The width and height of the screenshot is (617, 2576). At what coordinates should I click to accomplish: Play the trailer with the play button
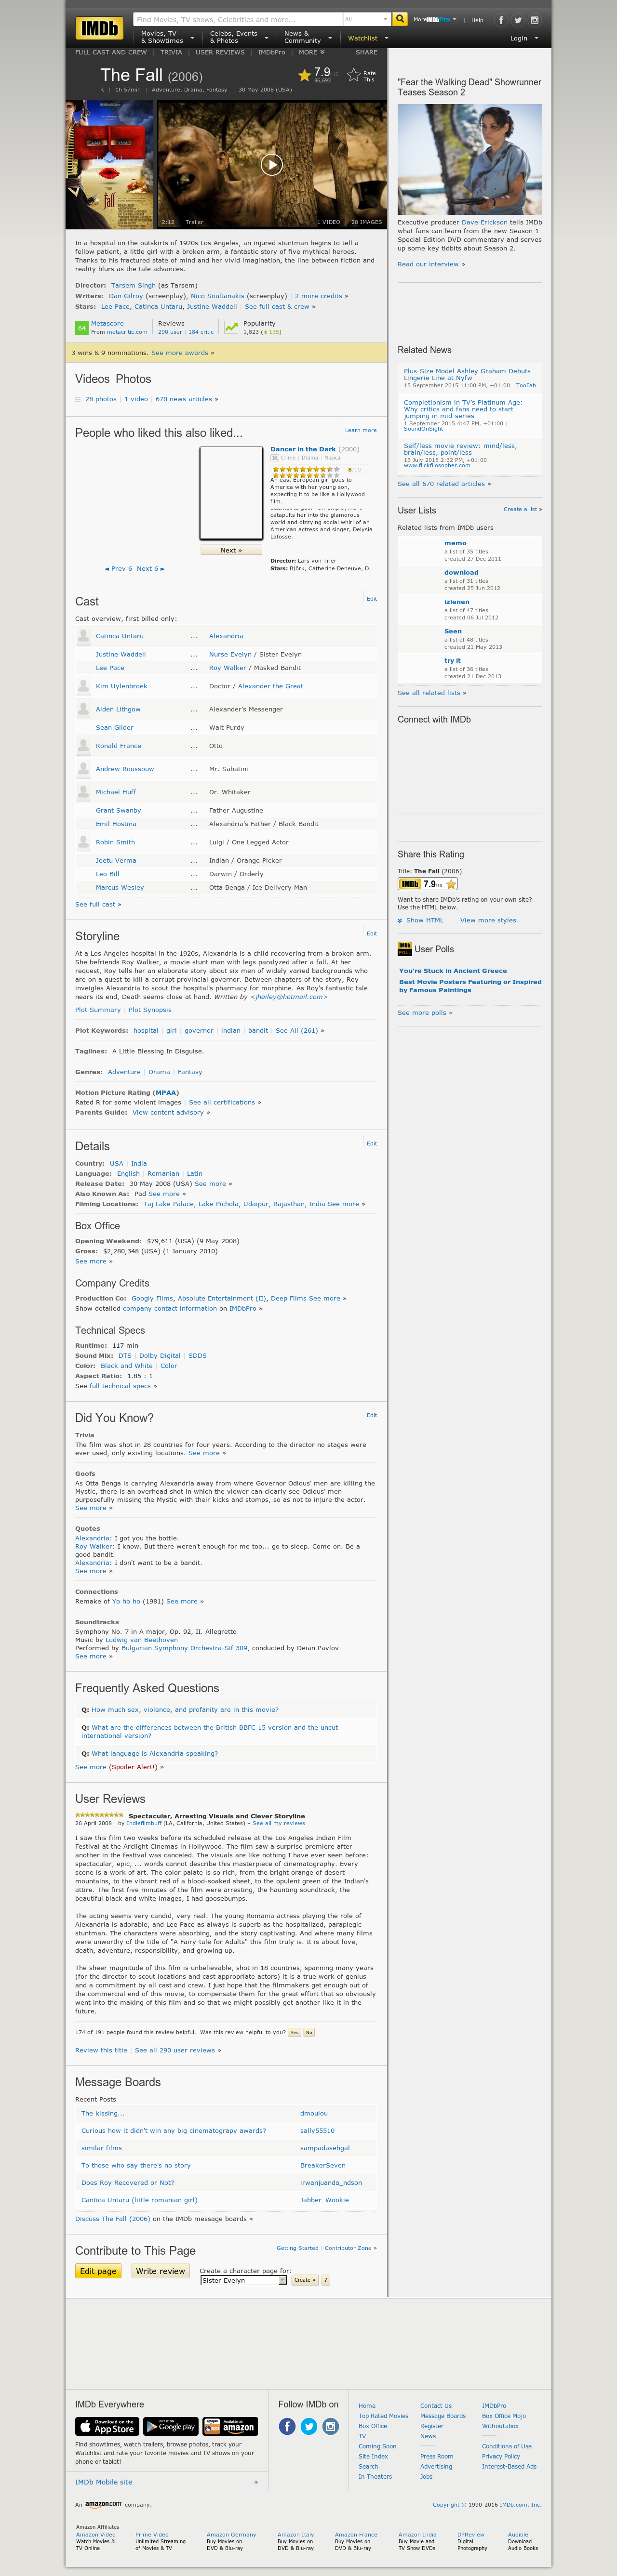pyautogui.click(x=271, y=165)
